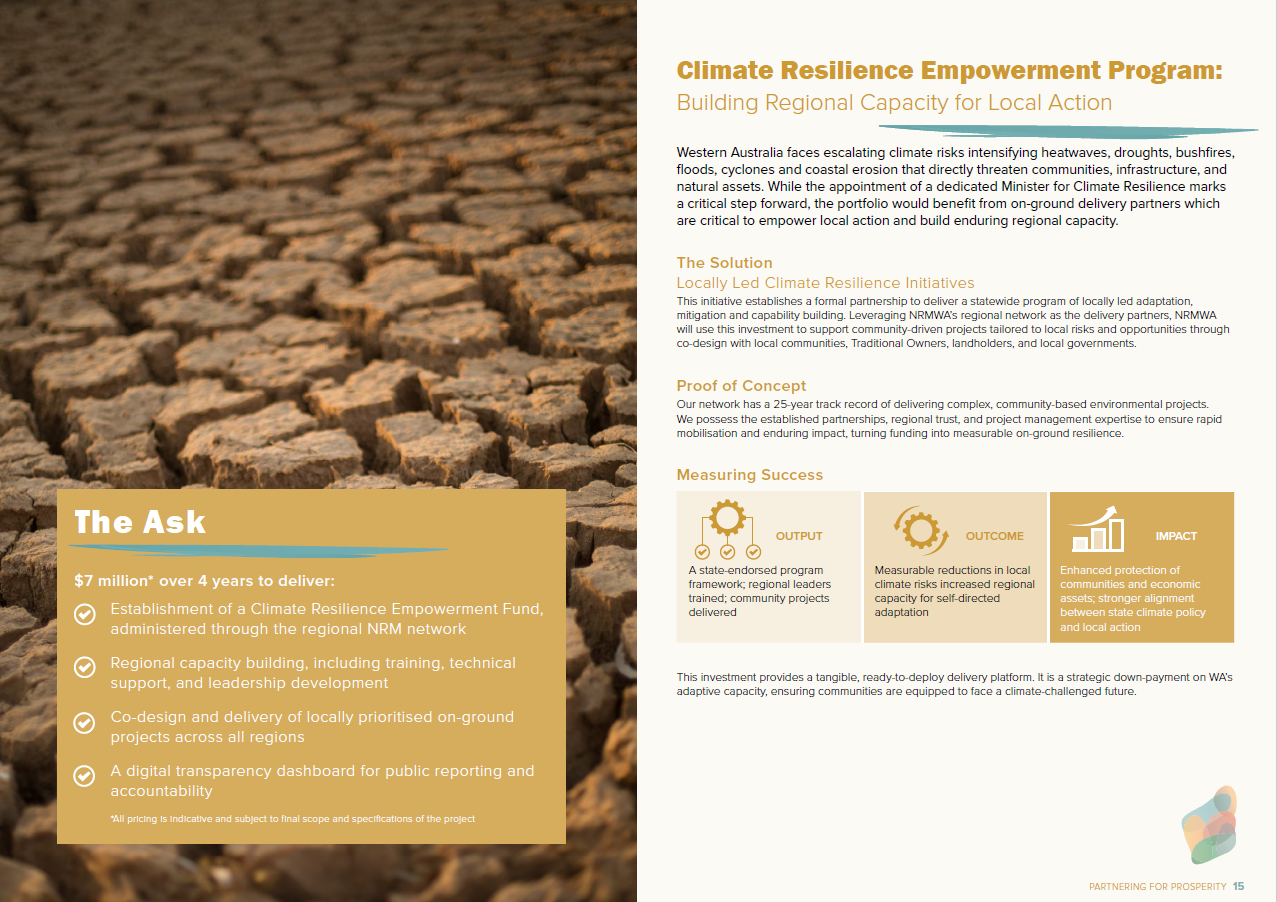
Task: Click the gear icon beside OUTPUT
Action: (x=727, y=530)
